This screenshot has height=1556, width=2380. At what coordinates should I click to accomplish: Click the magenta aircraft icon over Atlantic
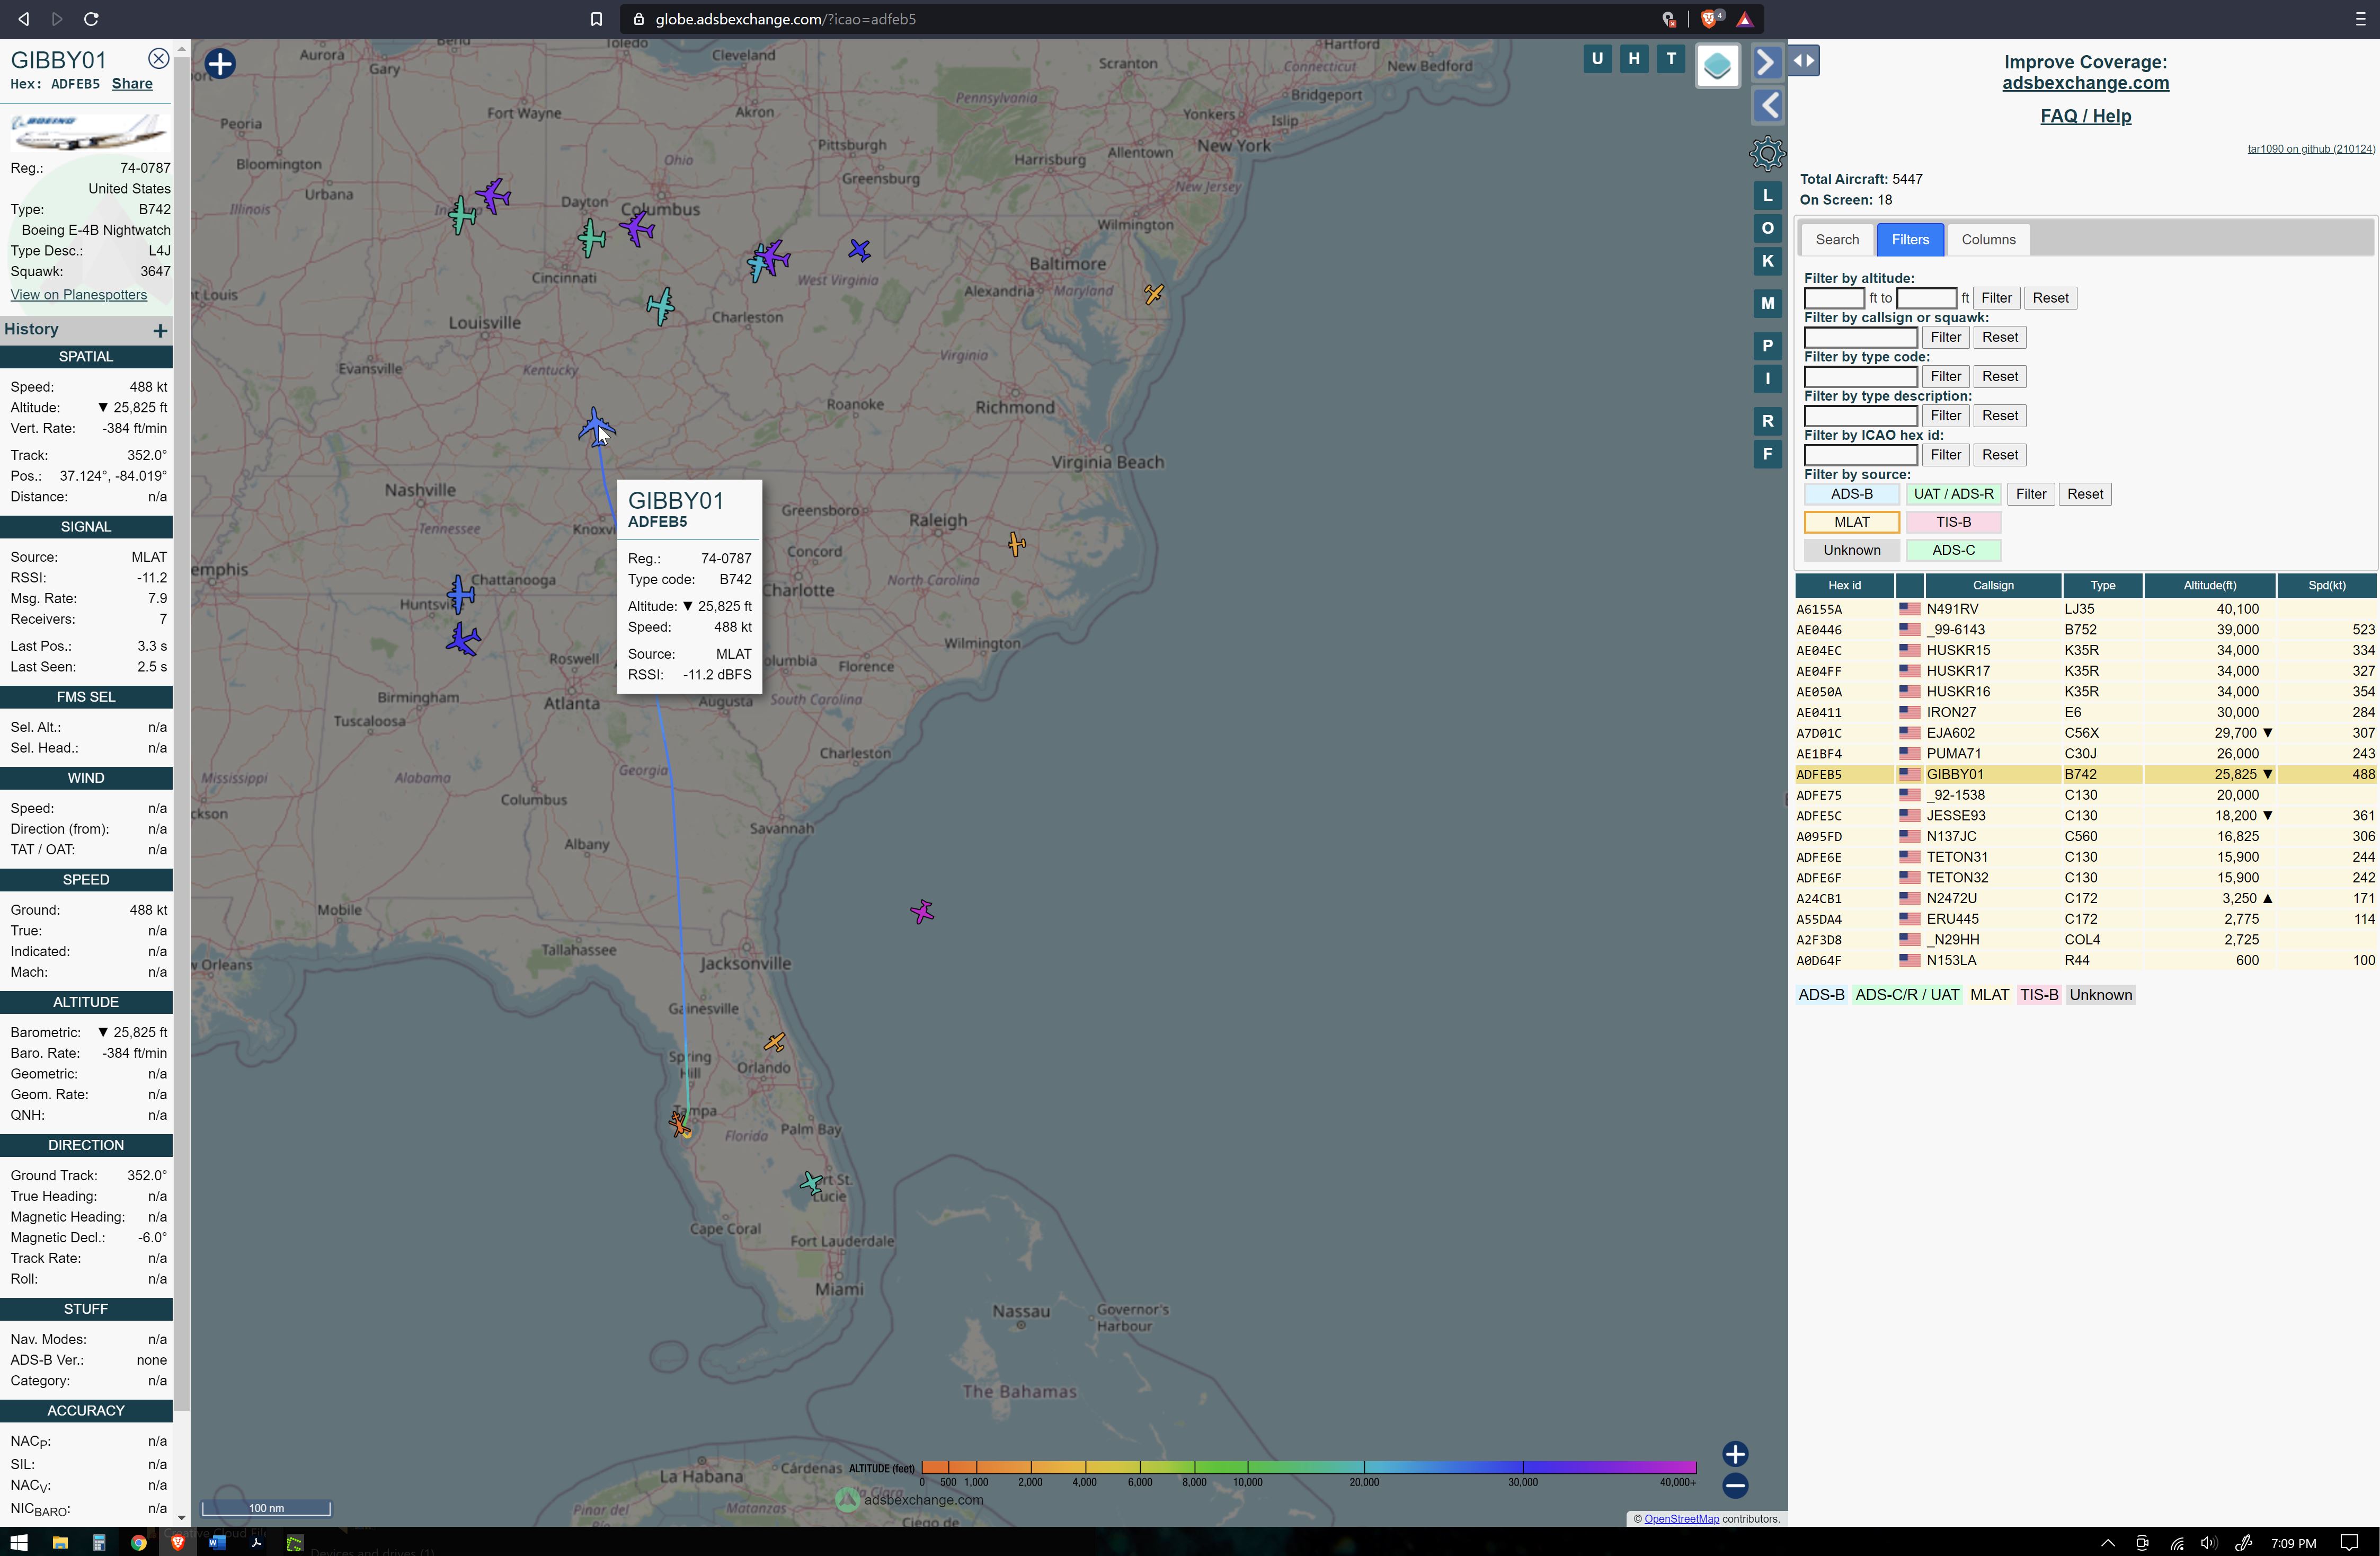(922, 912)
